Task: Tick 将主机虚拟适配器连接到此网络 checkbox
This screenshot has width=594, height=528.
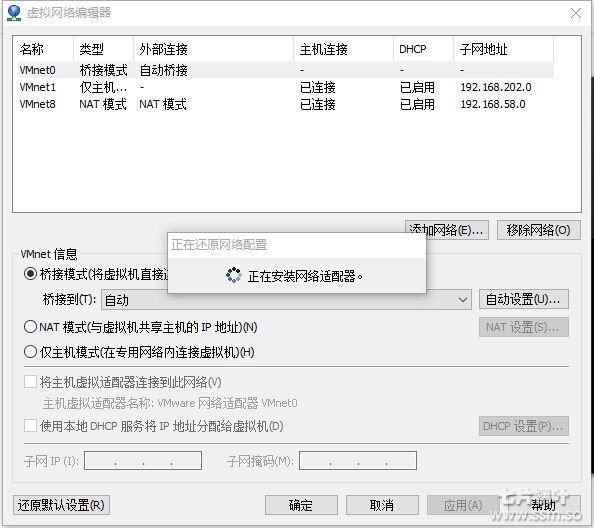Action: (x=30, y=382)
